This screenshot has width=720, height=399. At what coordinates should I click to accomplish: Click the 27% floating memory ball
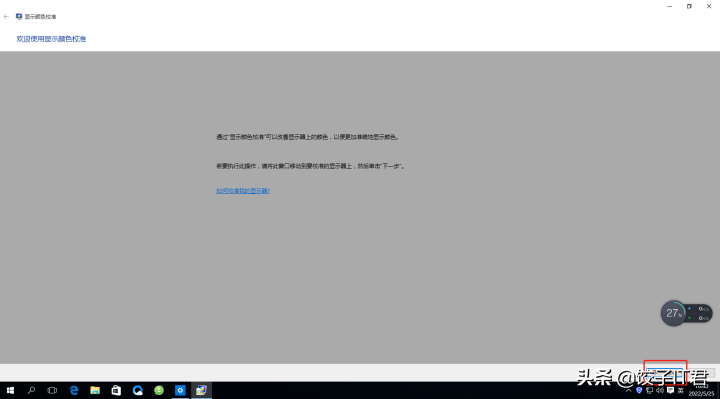[673, 314]
